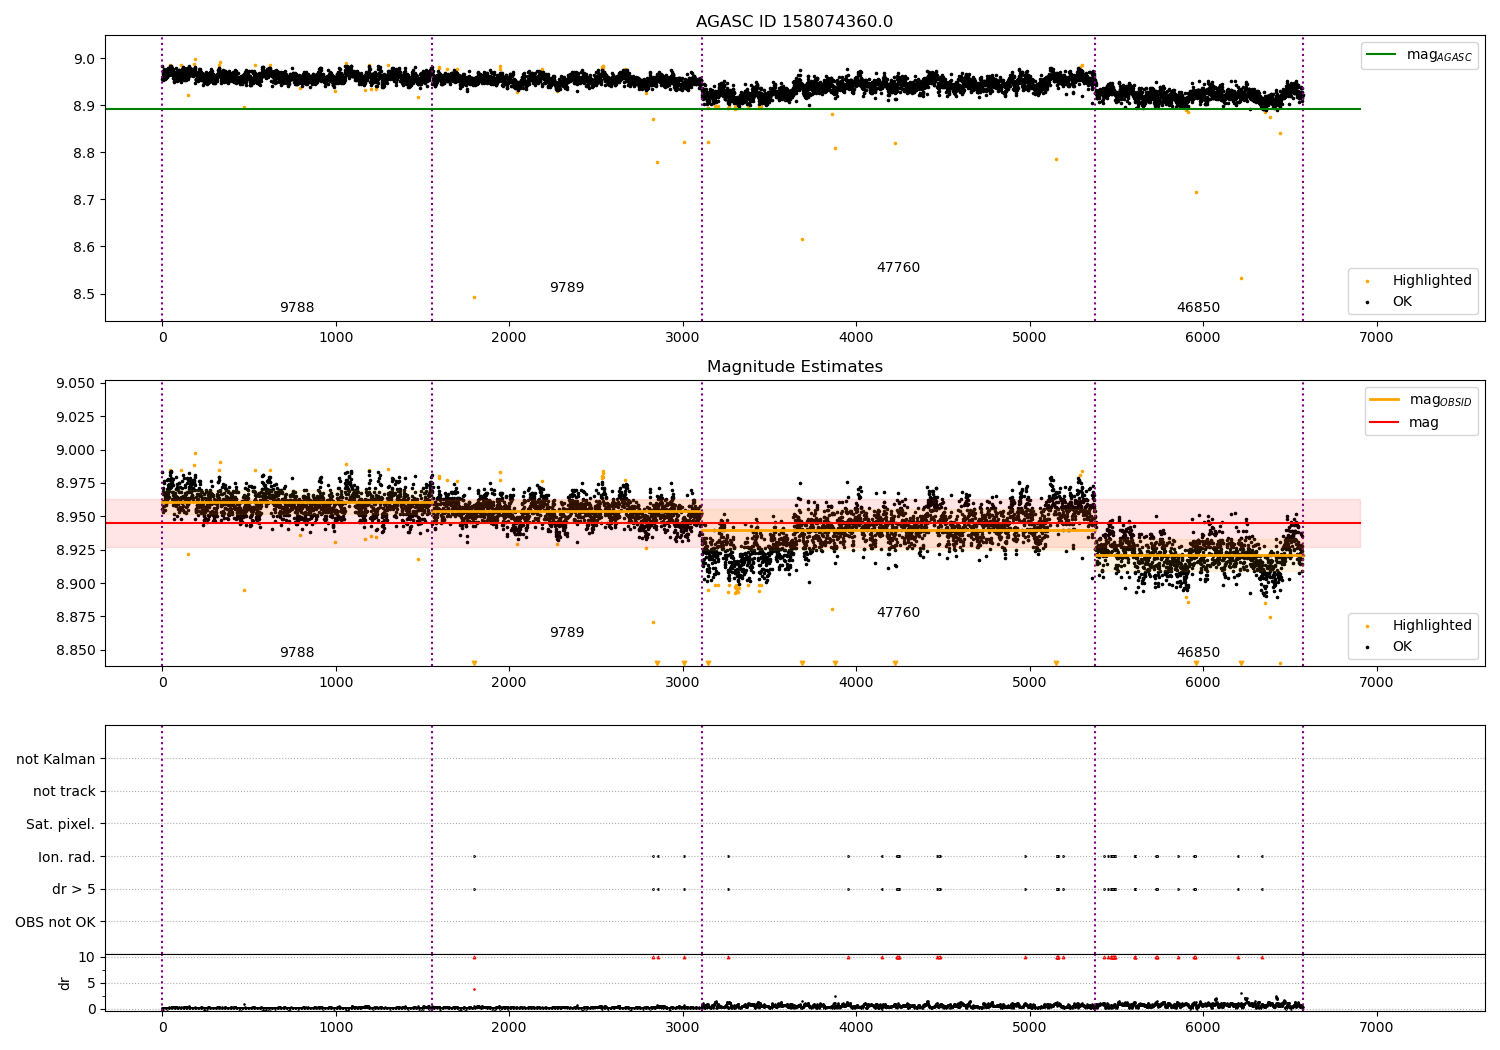This screenshot has width=1500, height=1050.
Task: Click 'OK' legend entry in Magnitude Estimates plot
Action: click(1390, 647)
